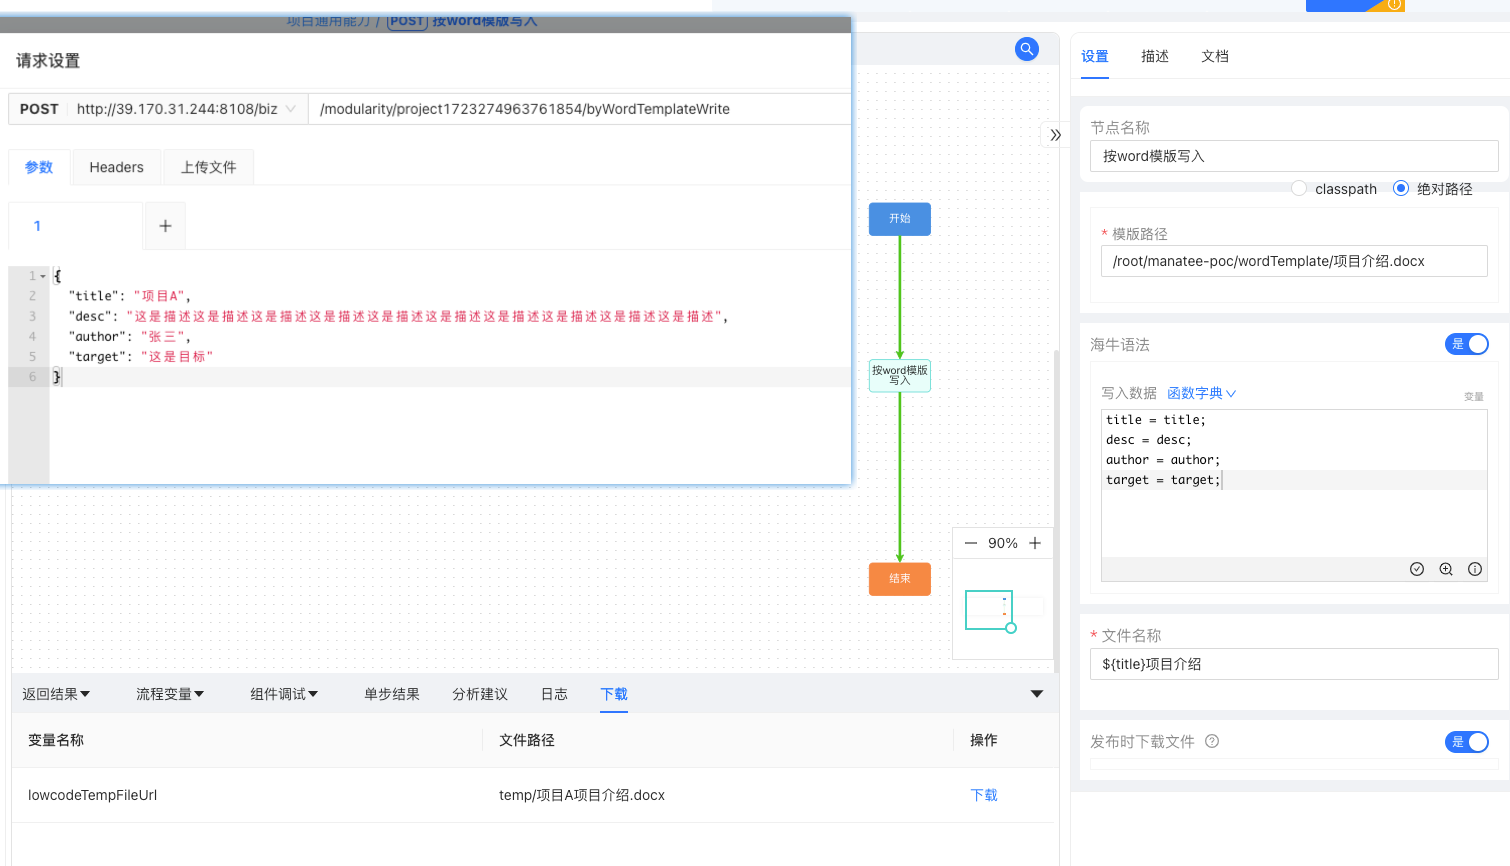Select the classpath radio option

coord(1299,188)
